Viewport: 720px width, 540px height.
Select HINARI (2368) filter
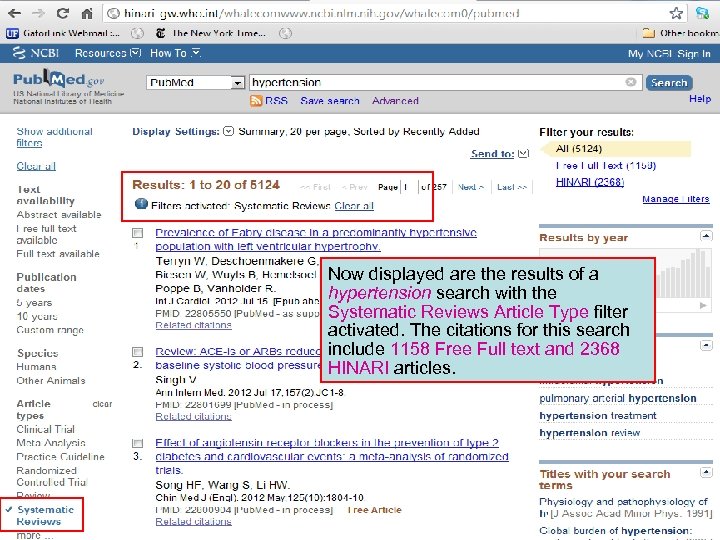pos(590,182)
